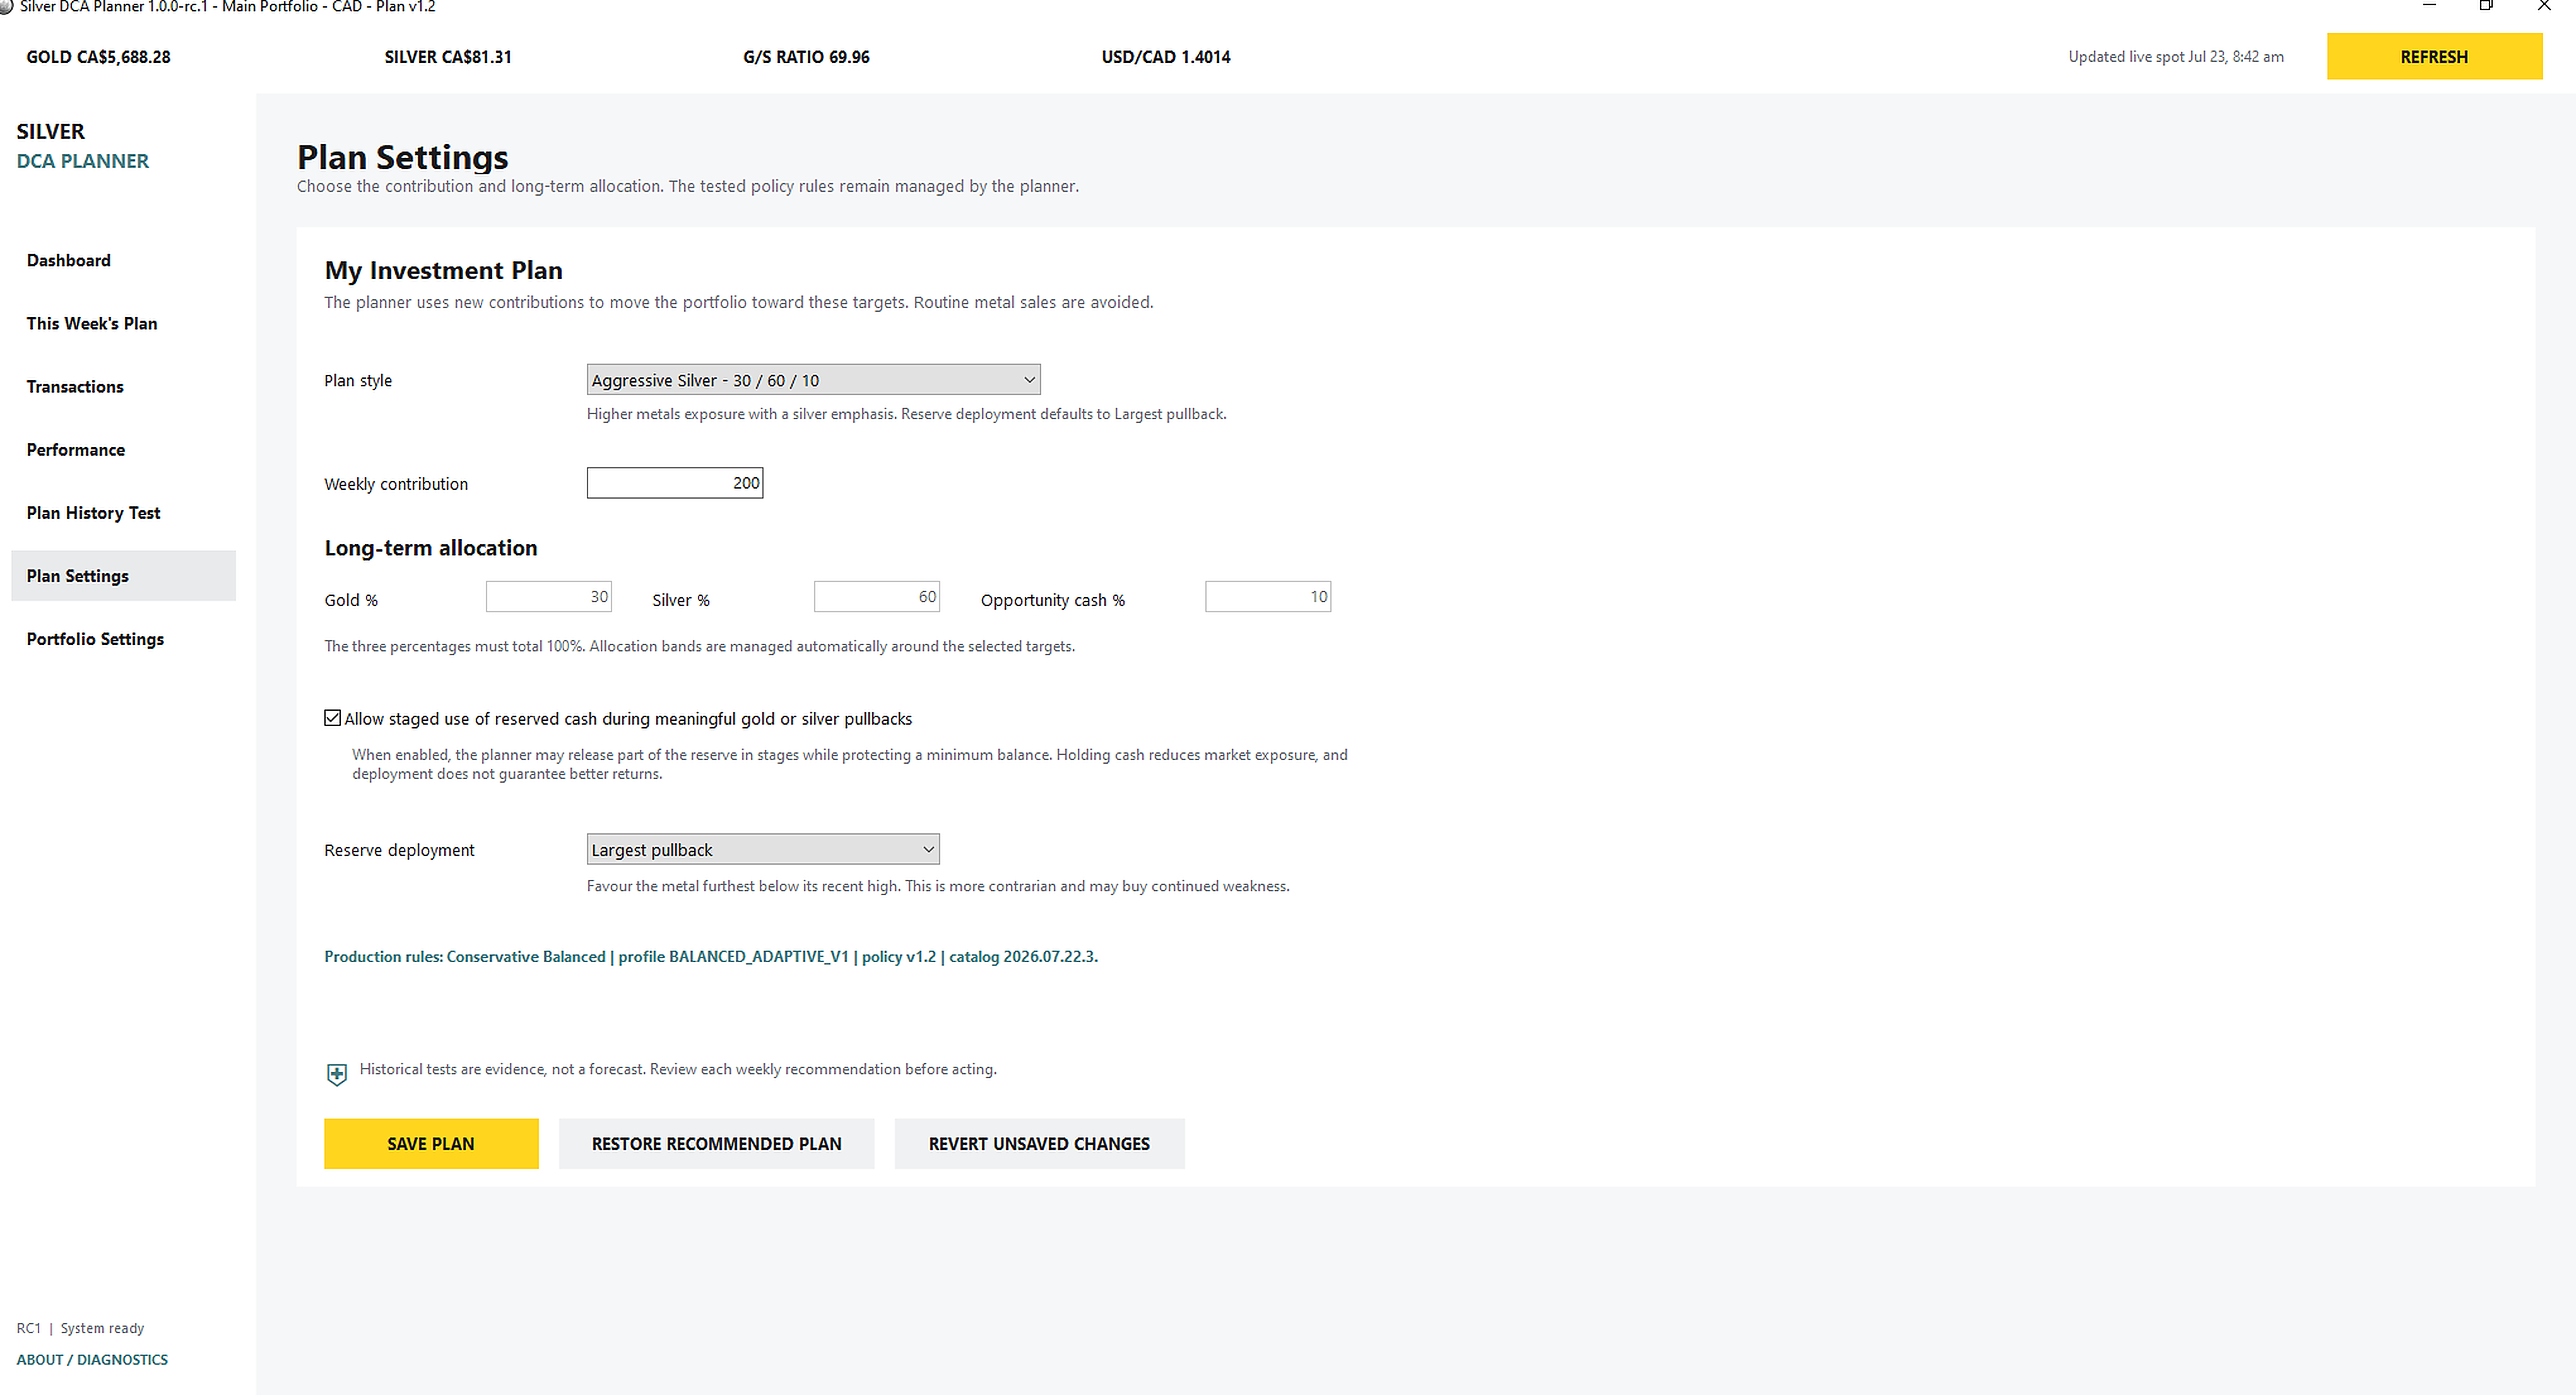
Task: Click the 'three percentages must total 100%' note
Action: coord(699,646)
